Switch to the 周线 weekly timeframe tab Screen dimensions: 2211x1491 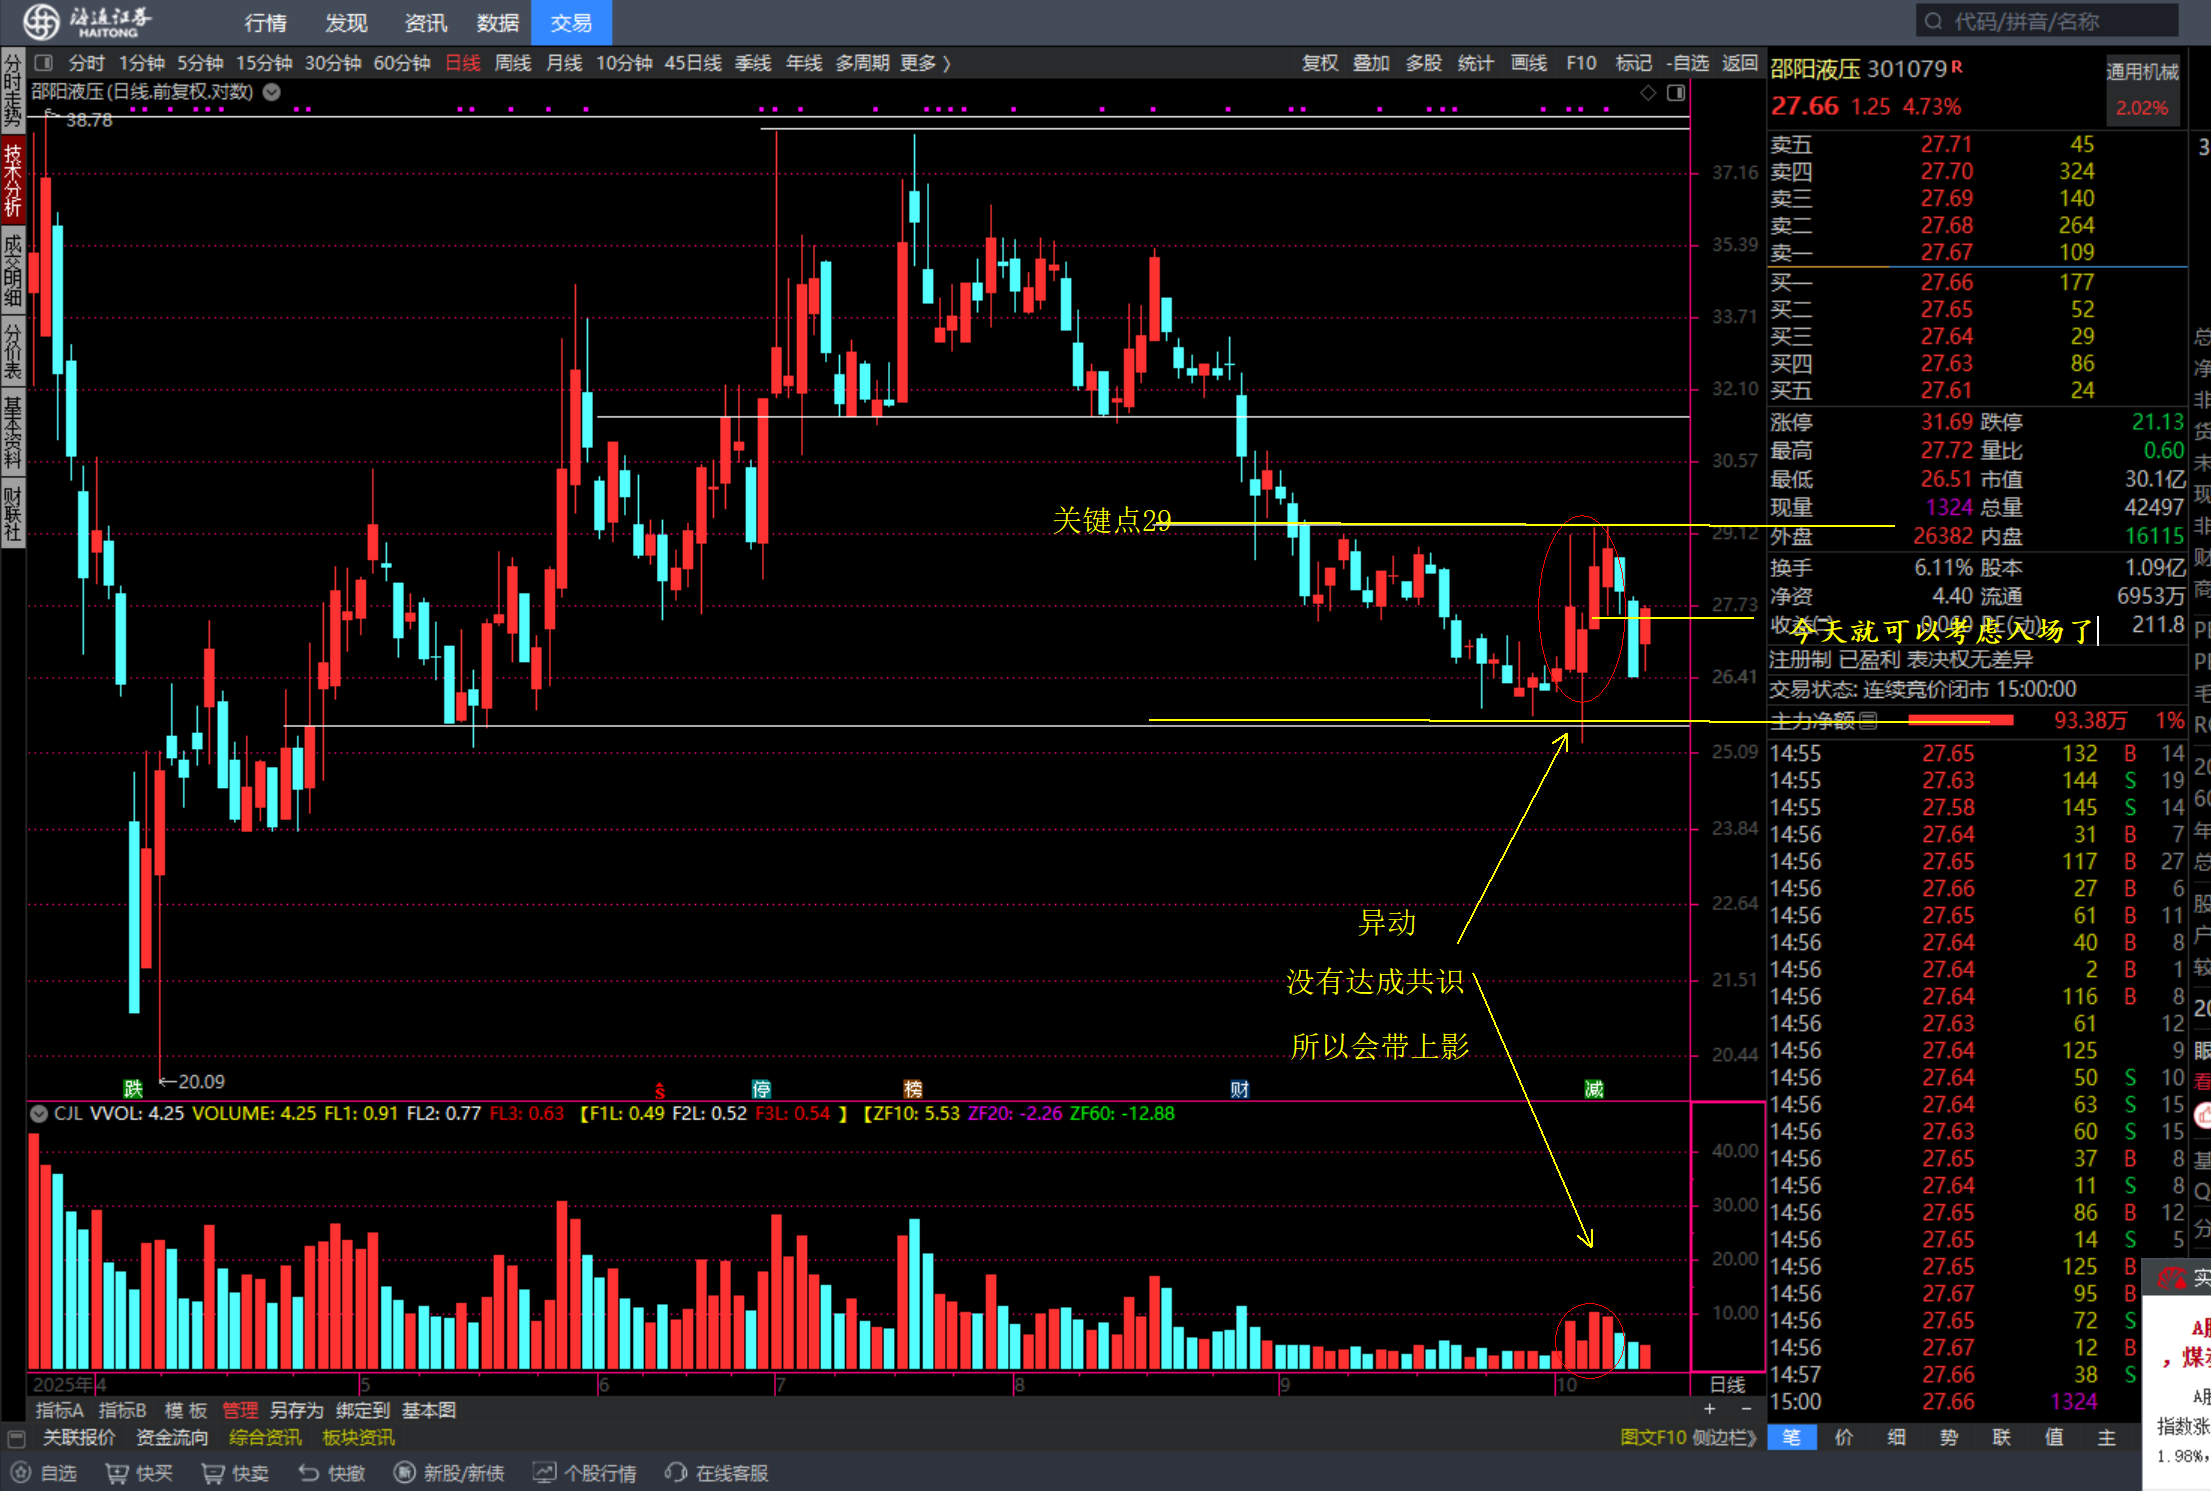(513, 63)
